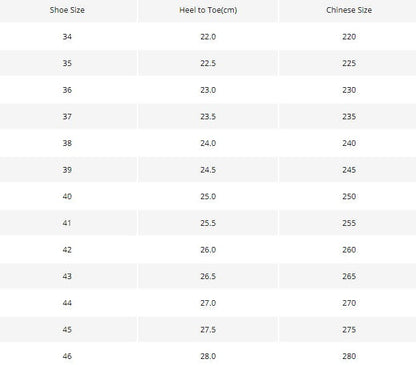Screen dimensions: 416x365
Task: Select shoe size 45 cell
Action: (x=67, y=330)
